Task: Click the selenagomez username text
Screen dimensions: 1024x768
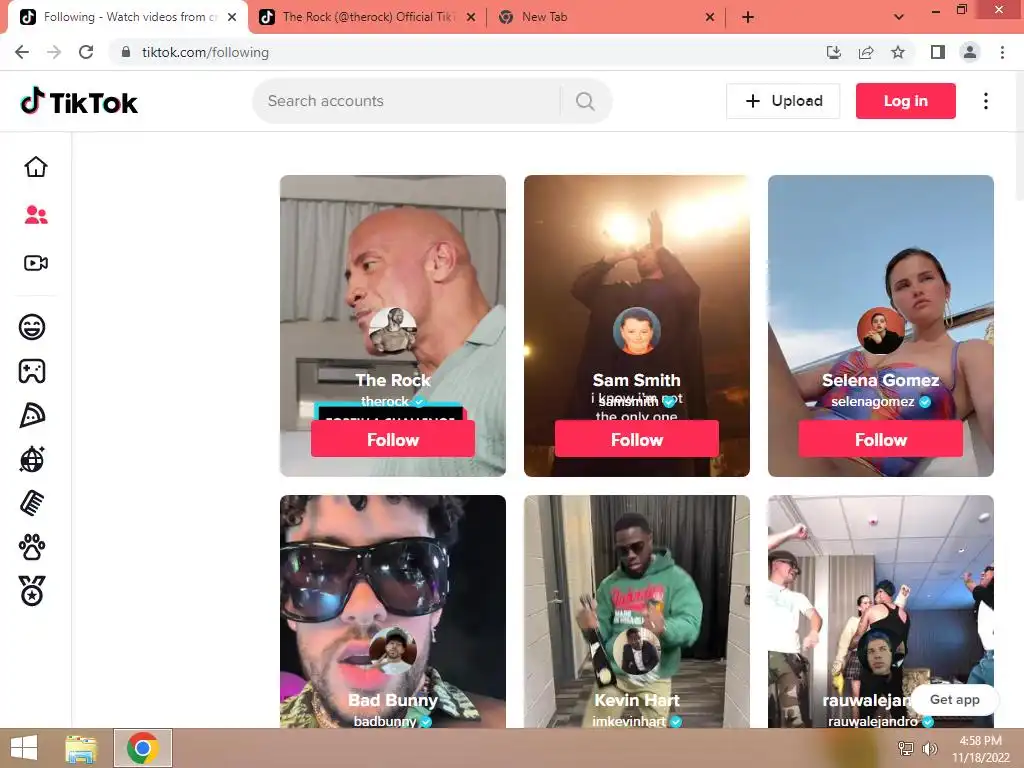Action: [872, 402]
